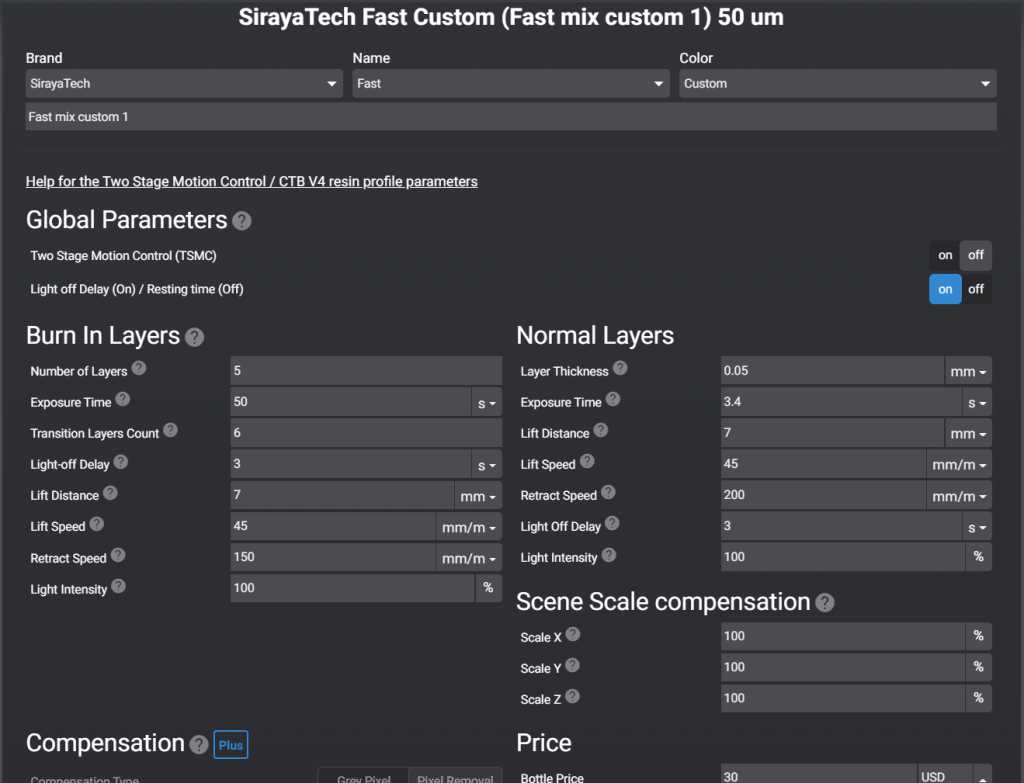Change burn-in Lift Distance unit dropdown

478,496
